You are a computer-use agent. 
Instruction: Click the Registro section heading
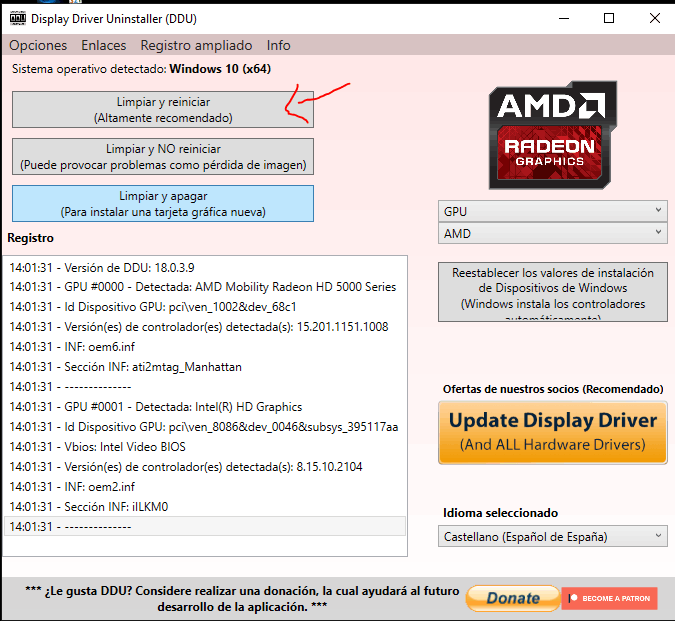click(x=31, y=238)
